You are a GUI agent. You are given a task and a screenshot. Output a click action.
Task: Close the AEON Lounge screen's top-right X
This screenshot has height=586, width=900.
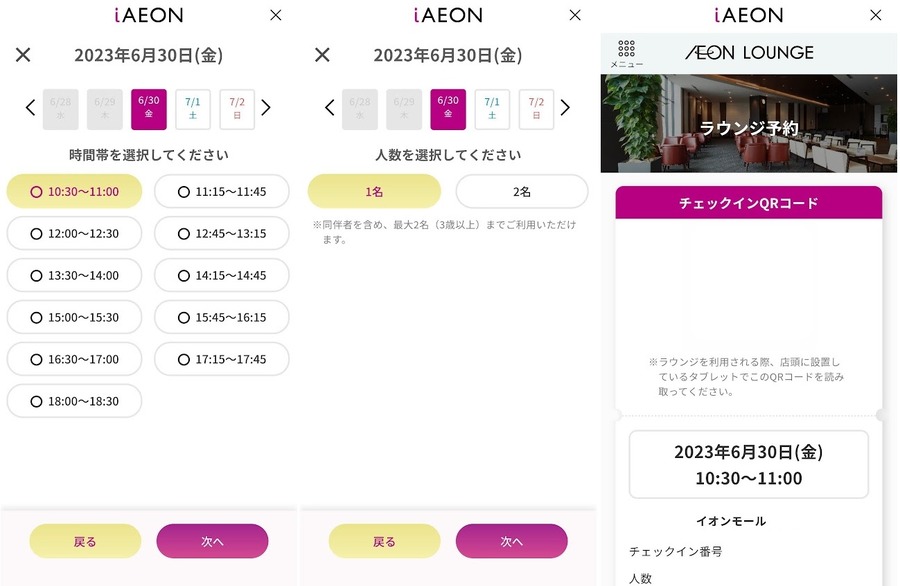[875, 15]
